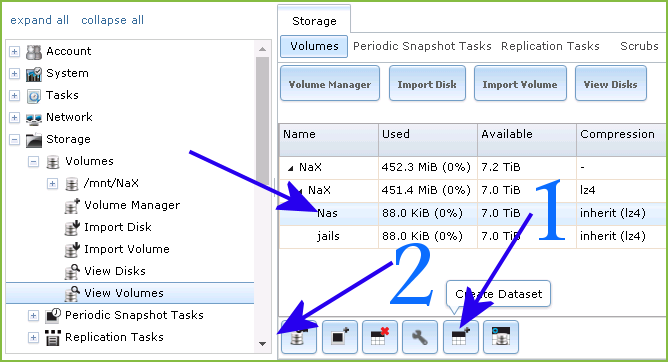Expand the Account tree node

pyautogui.click(x=14, y=52)
